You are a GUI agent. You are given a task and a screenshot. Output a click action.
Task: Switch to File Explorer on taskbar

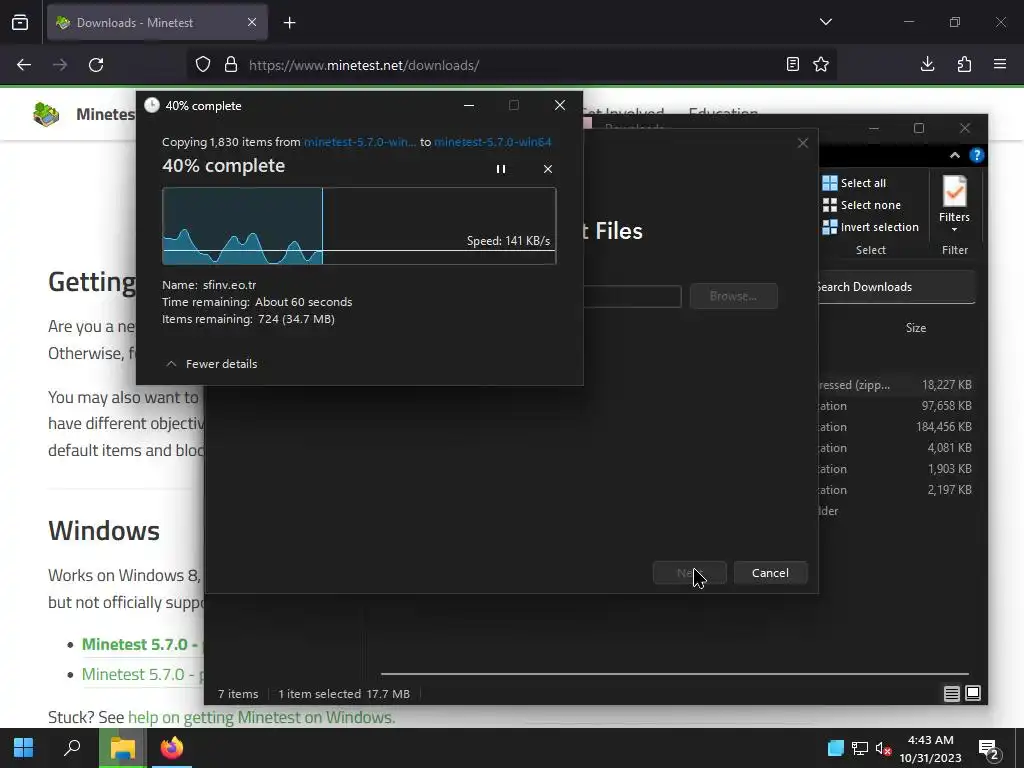tap(122, 748)
